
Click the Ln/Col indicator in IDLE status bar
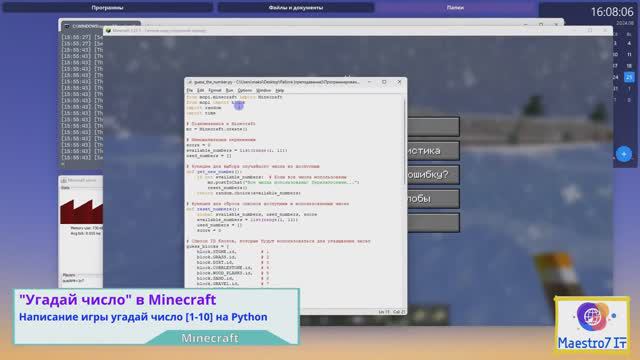pos(391,312)
